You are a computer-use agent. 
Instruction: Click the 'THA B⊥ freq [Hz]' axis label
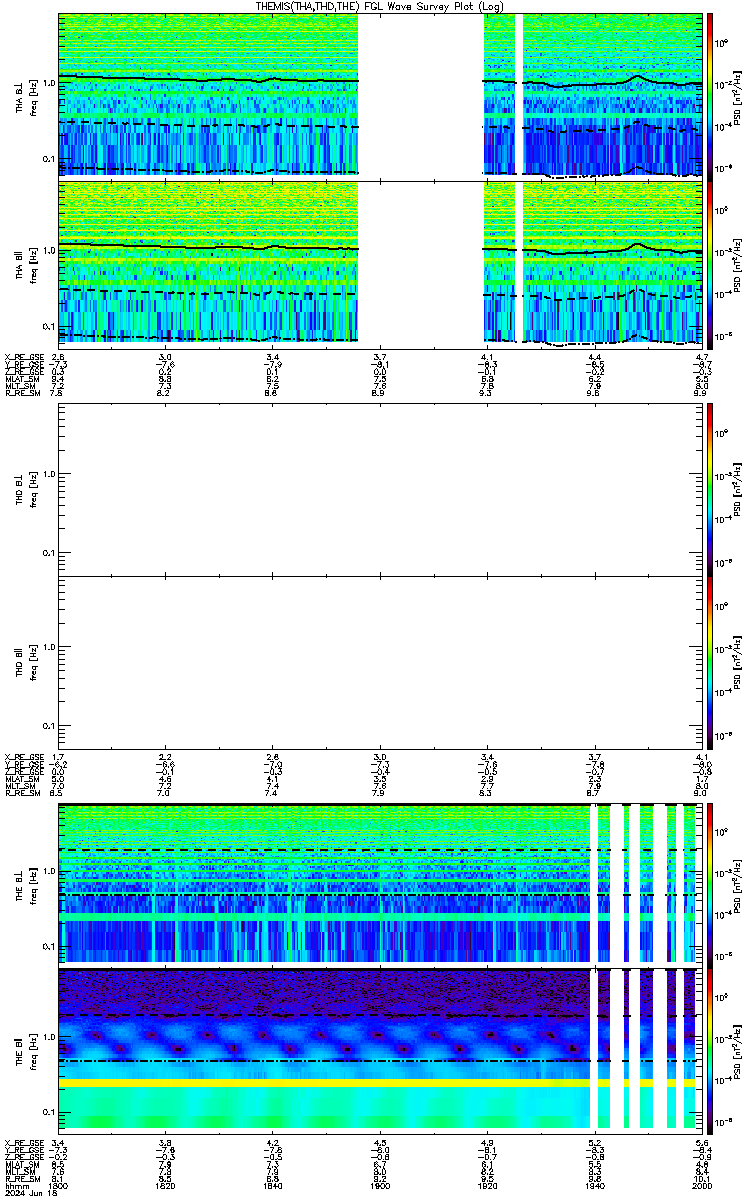tap(25, 96)
